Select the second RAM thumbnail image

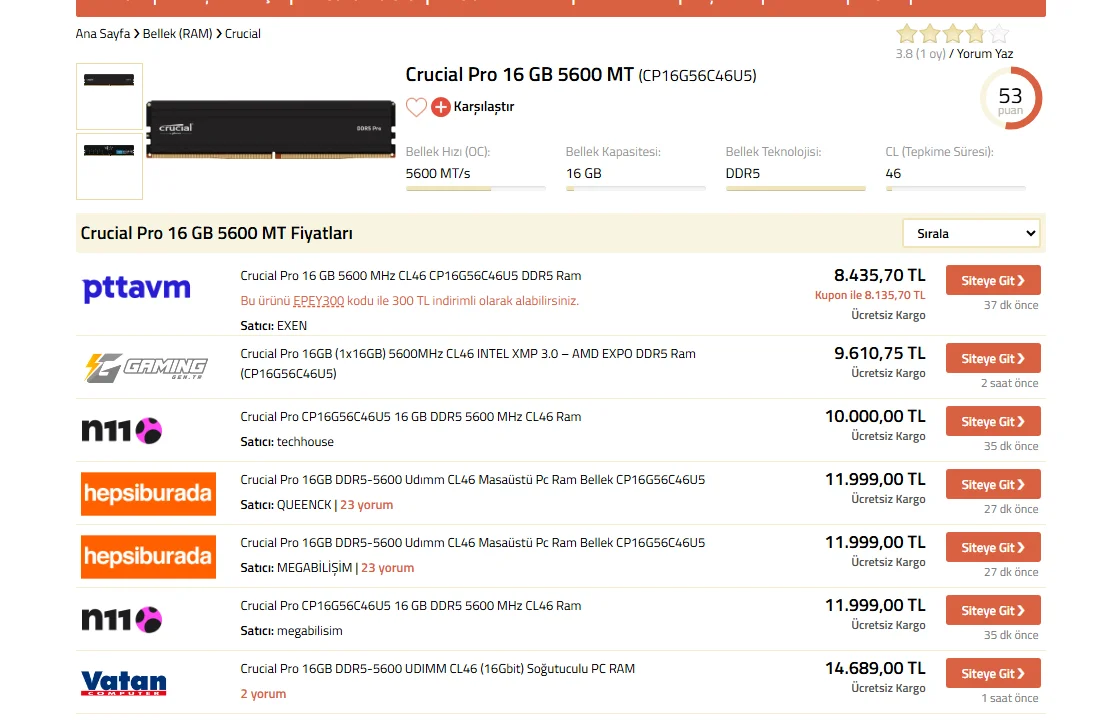pyautogui.click(x=109, y=166)
